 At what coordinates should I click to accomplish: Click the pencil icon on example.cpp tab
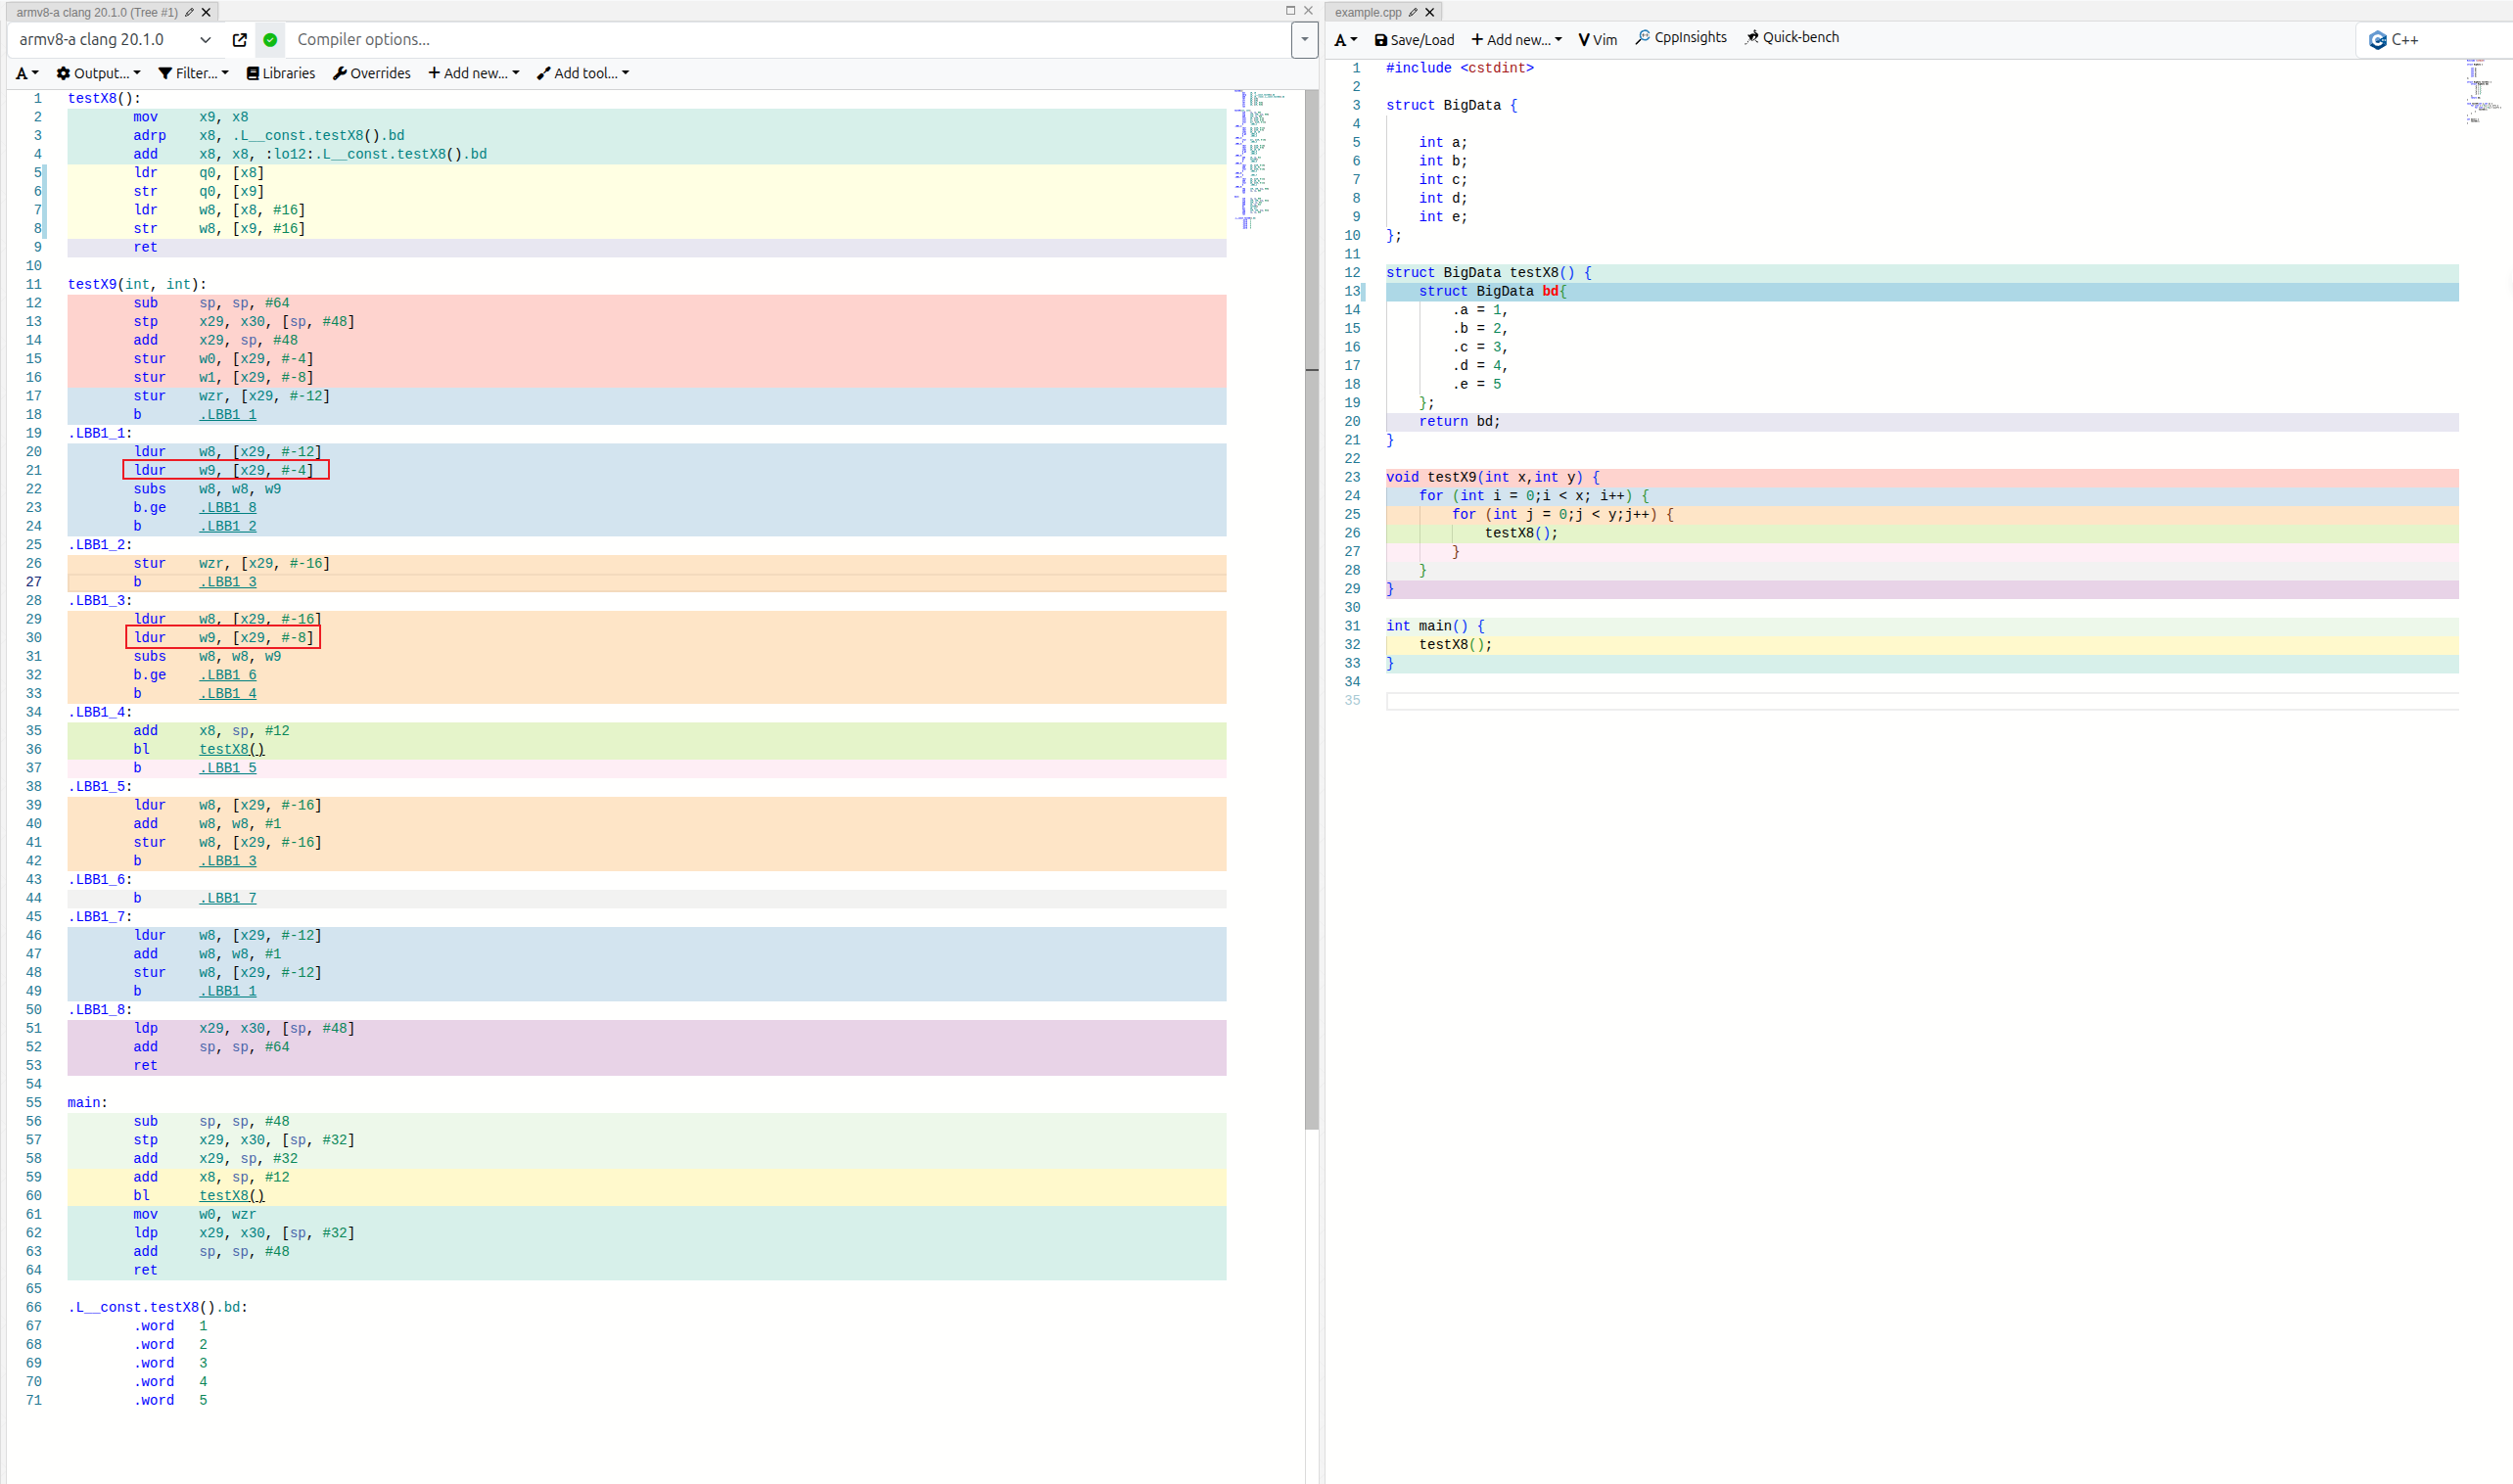tap(1413, 12)
